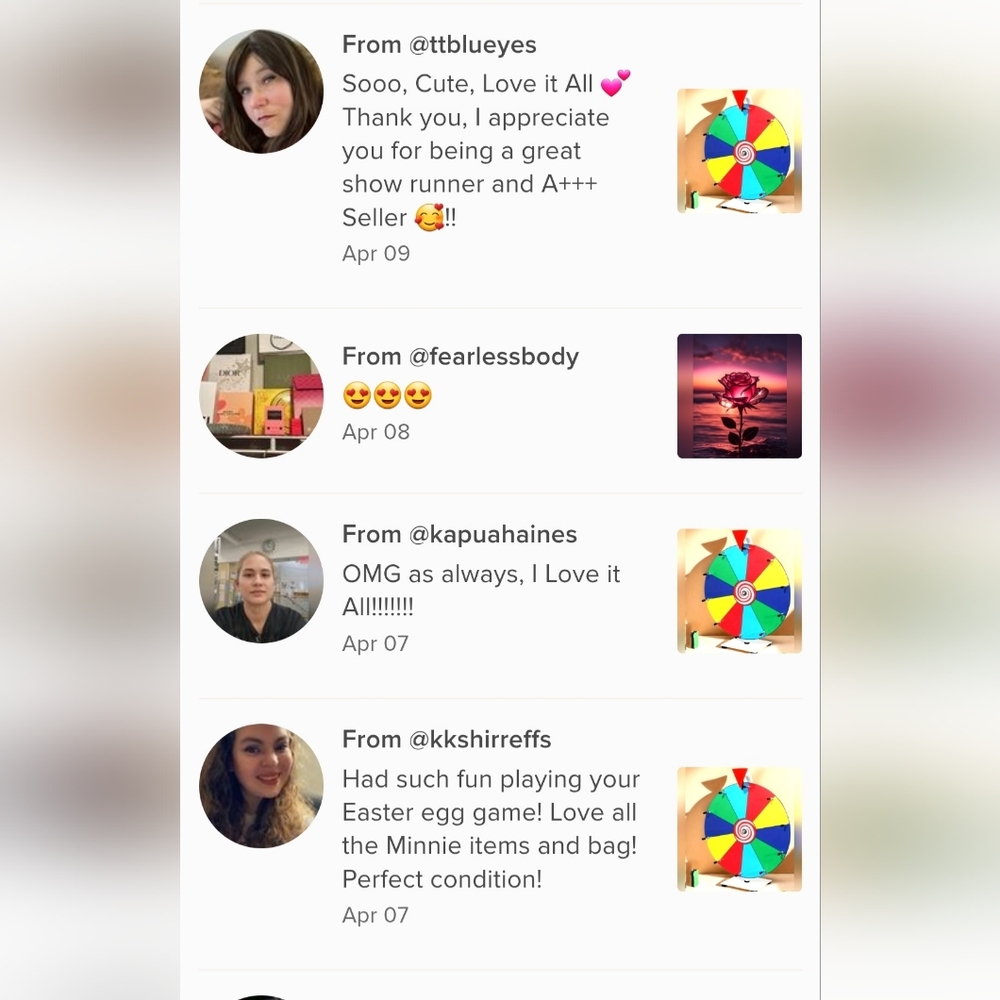The image size is (1000, 1000).
Task: Click the username From @kapuahaines
Action: tap(459, 534)
